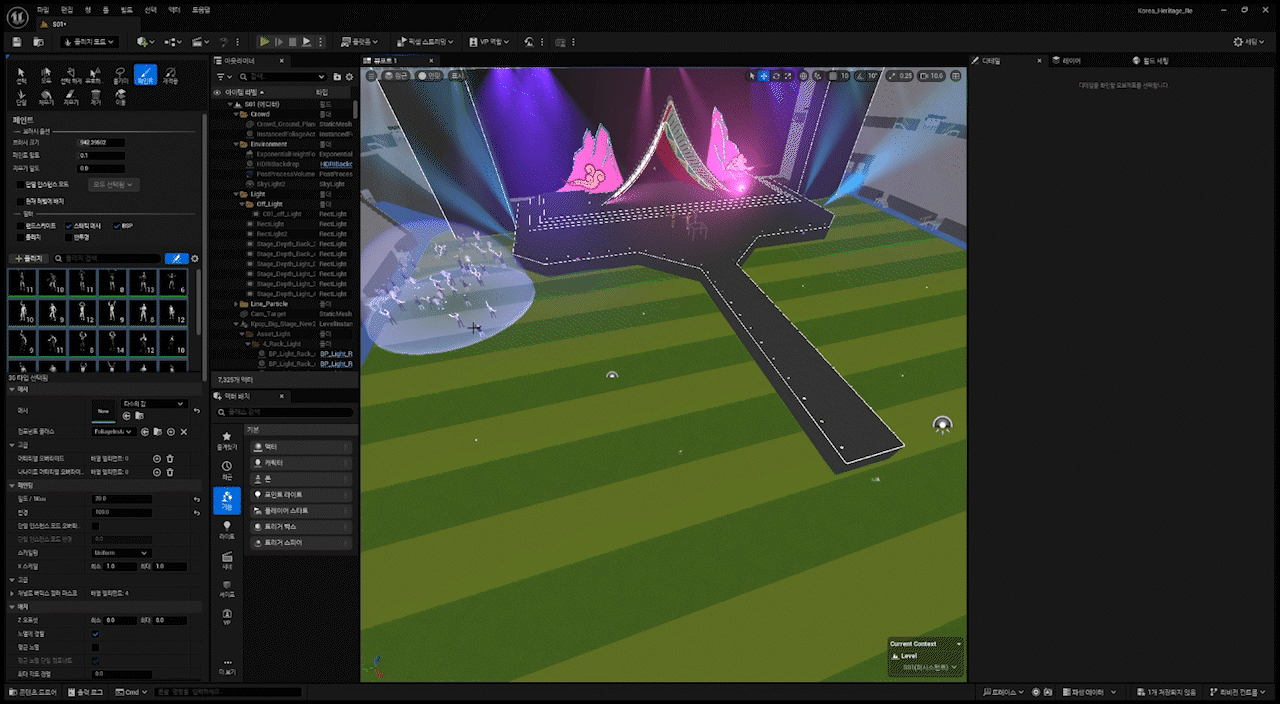Screen dimensions: 1280x704
Task: Choose the foliage Lasso (올가미) tool
Action: click(x=120, y=75)
